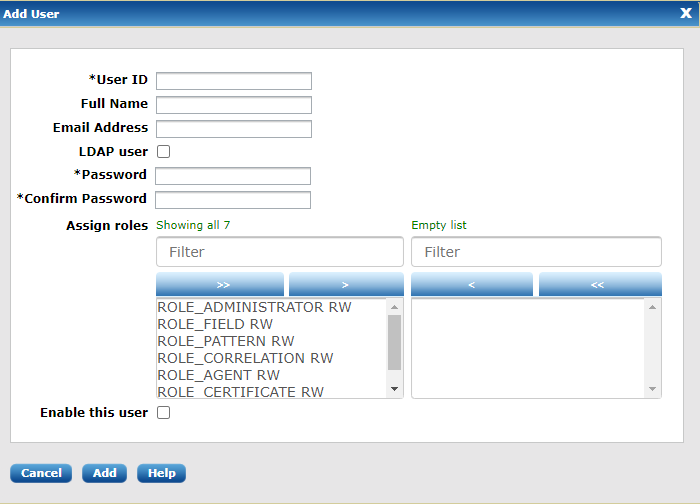Image resolution: width=700 pixels, height=504 pixels.
Task: Click the move all left (<<) button
Action: (x=599, y=285)
